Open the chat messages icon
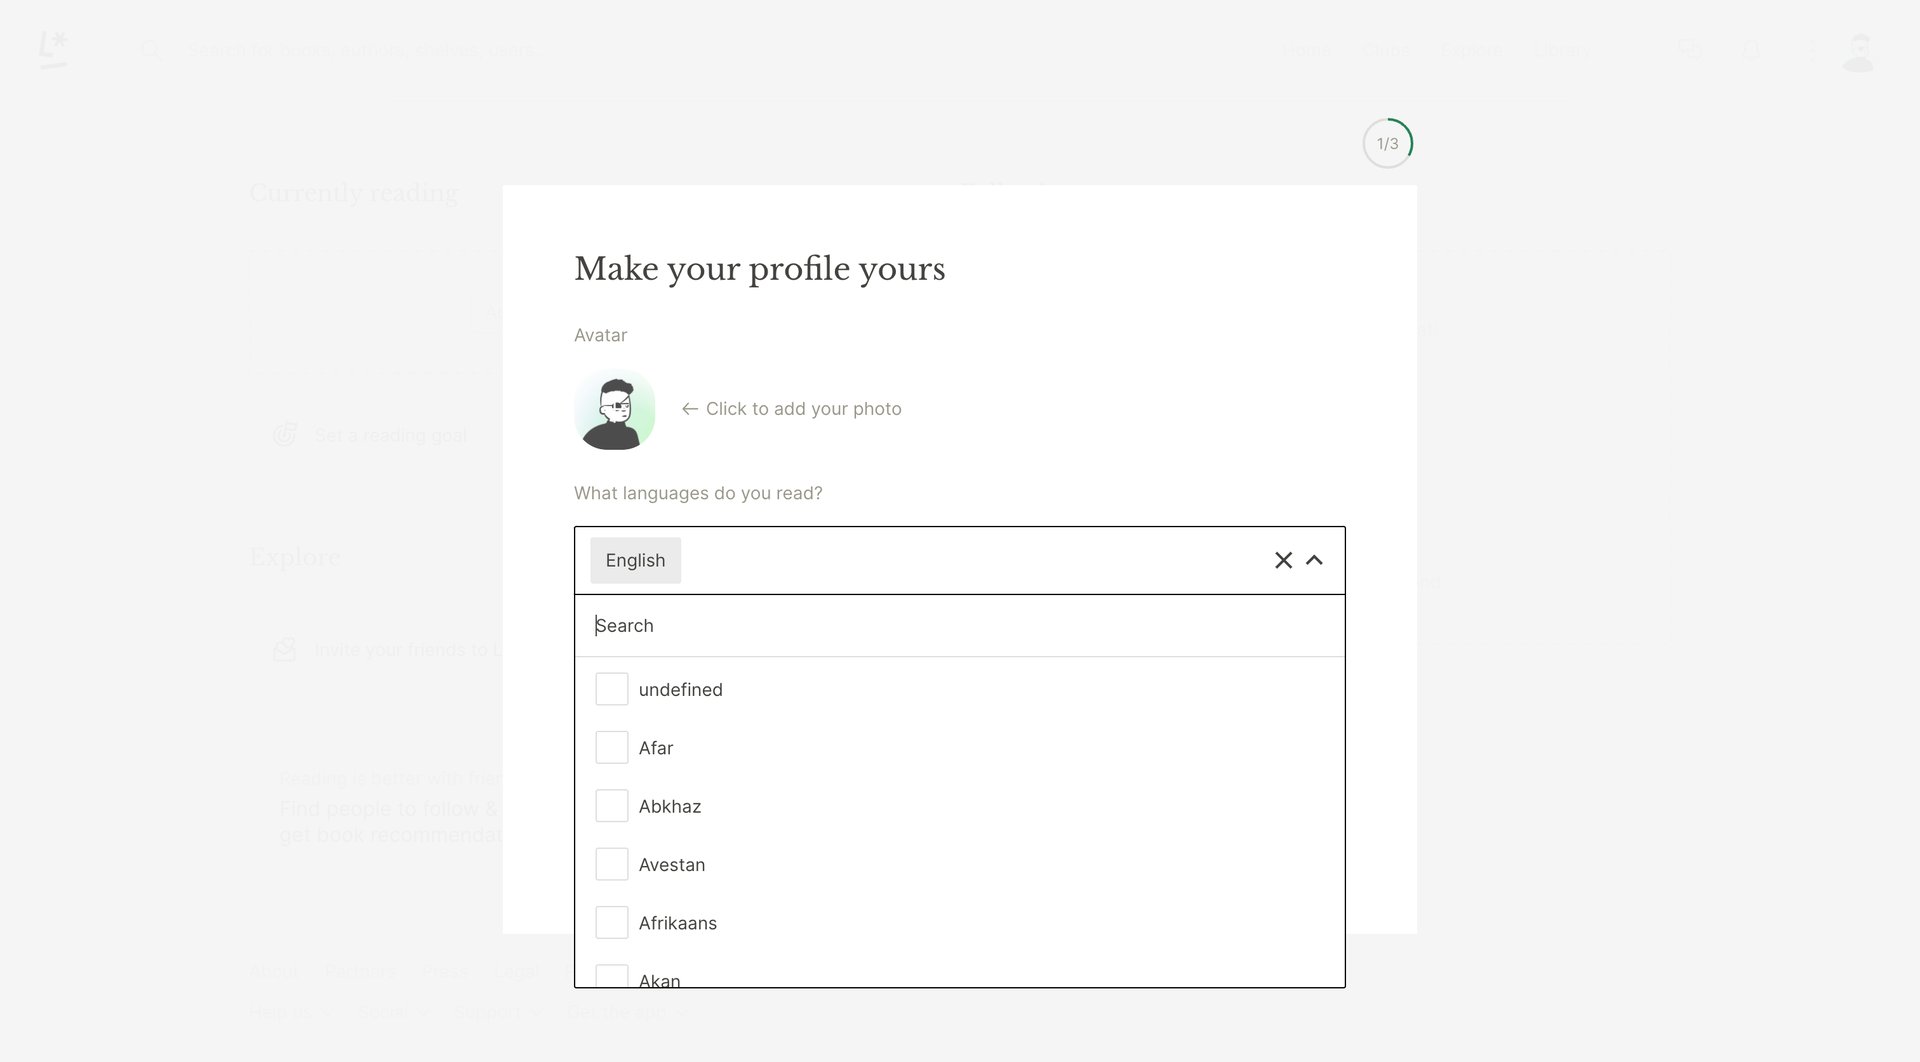Viewport: 1920px width, 1062px height. point(1689,50)
